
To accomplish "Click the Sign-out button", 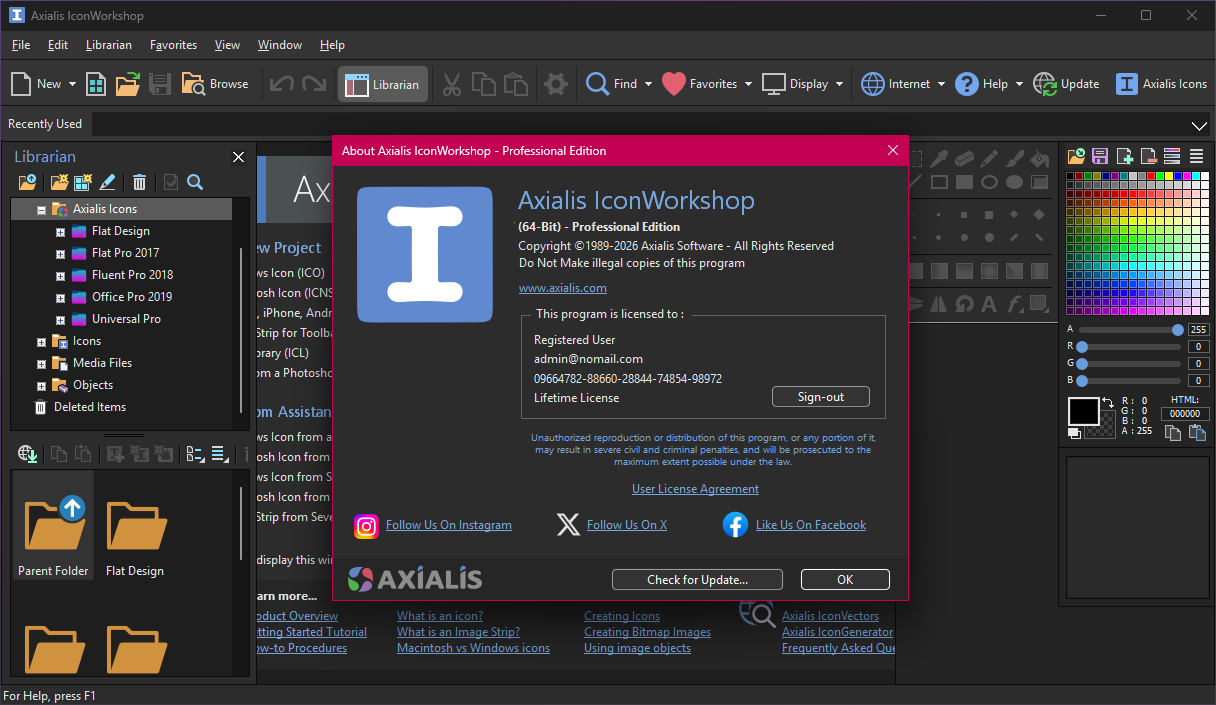I will (821, 397).
